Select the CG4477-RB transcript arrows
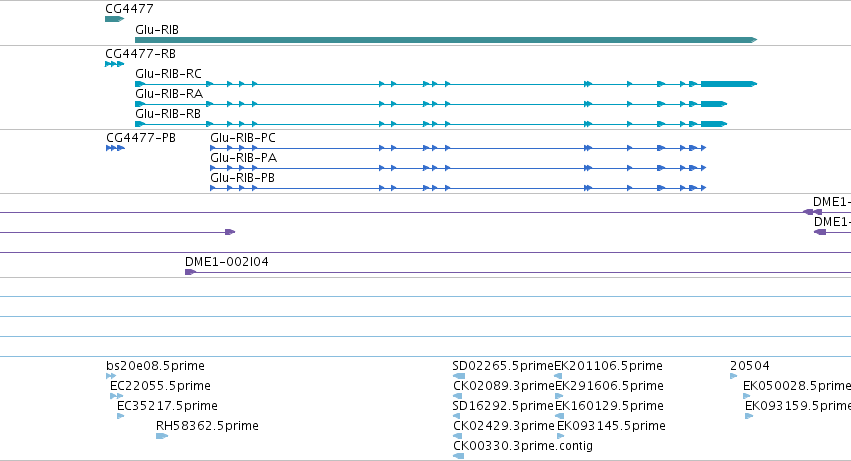Screen dimensions: 851x461 click(x=115, y=64)
